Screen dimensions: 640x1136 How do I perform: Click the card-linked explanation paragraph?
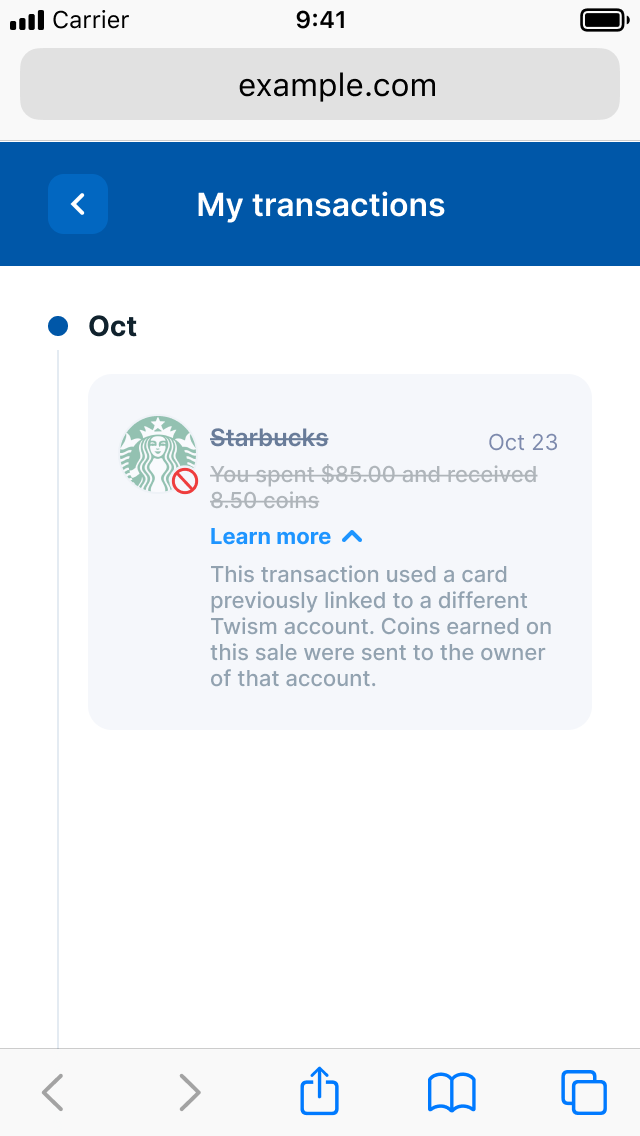(381, 627)
